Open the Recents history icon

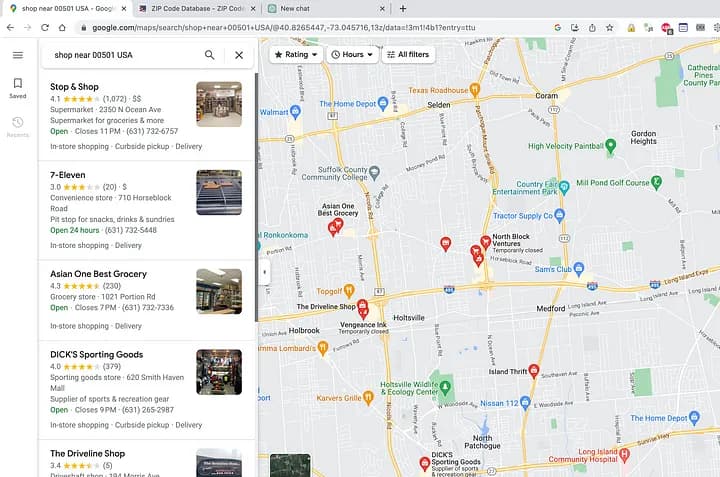coord(18,127)
